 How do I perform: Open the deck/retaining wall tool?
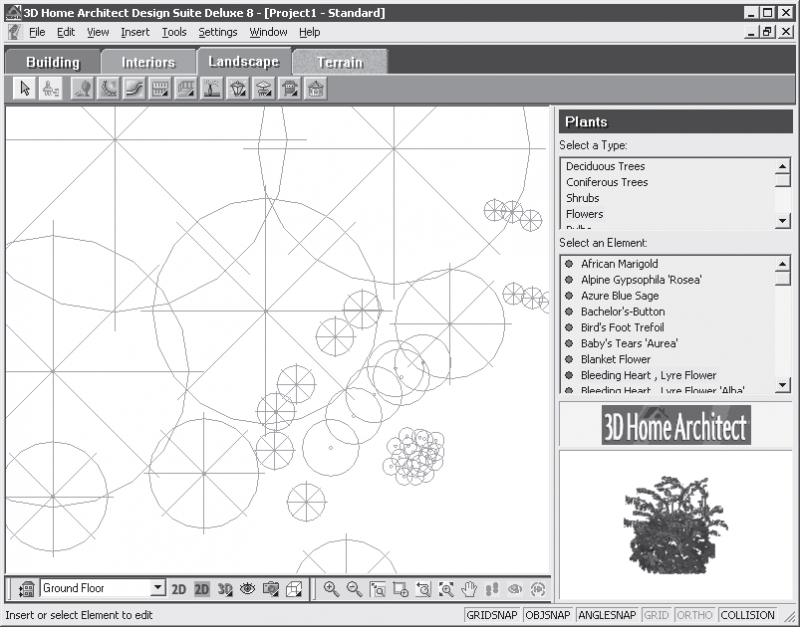point(186,89)
